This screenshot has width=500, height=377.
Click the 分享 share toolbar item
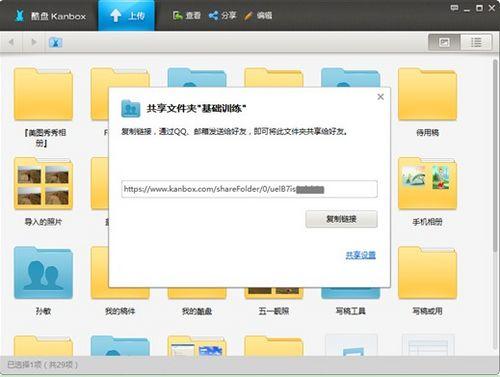(222, 15)
